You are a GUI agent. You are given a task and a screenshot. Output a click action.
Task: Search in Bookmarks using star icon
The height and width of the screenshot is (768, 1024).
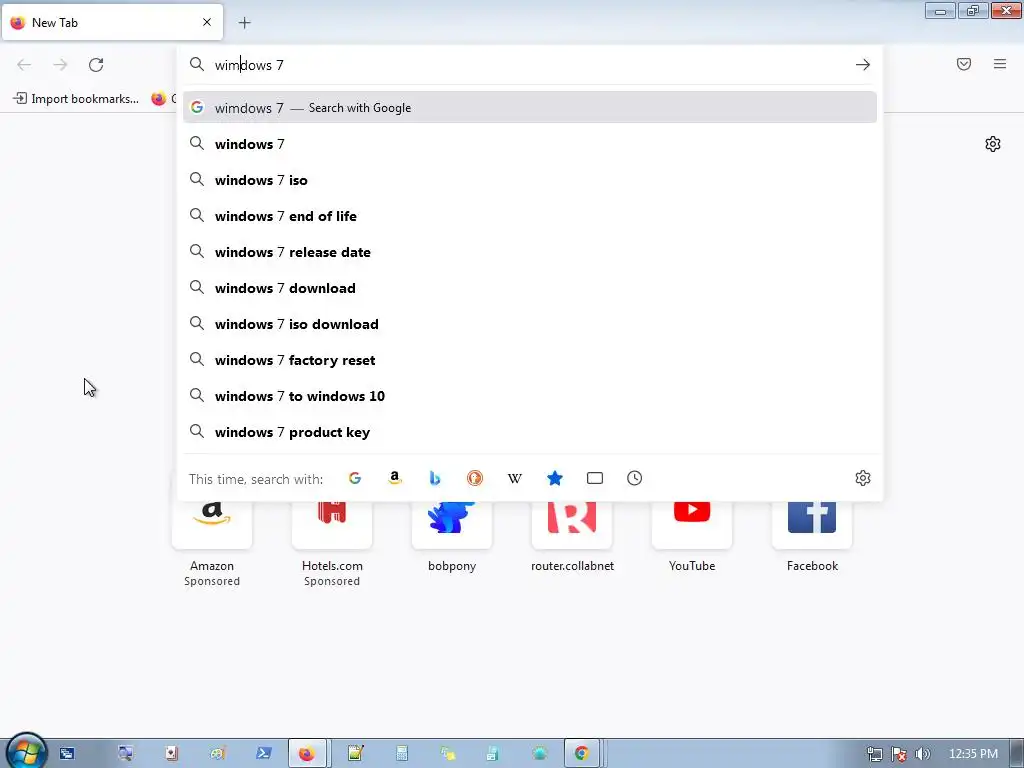pyautogui.click(x=554, y=478)
